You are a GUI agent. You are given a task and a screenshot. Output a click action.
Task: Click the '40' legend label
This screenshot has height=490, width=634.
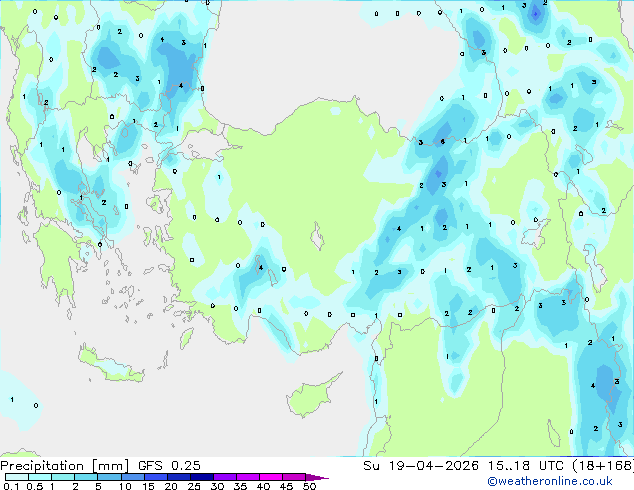[x=264, y=486]
